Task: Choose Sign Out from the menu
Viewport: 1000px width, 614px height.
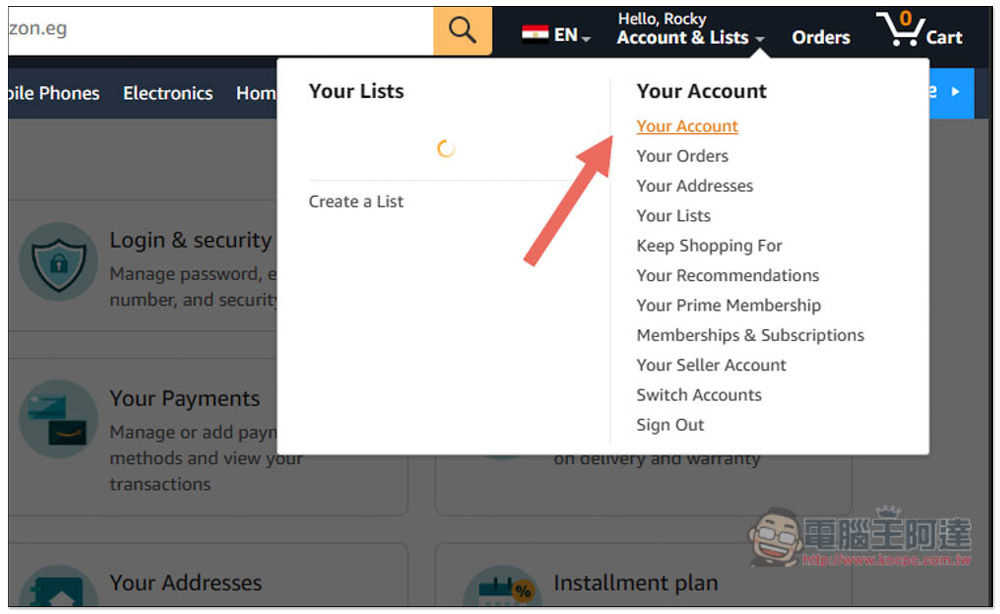Action: coord(670,425)
